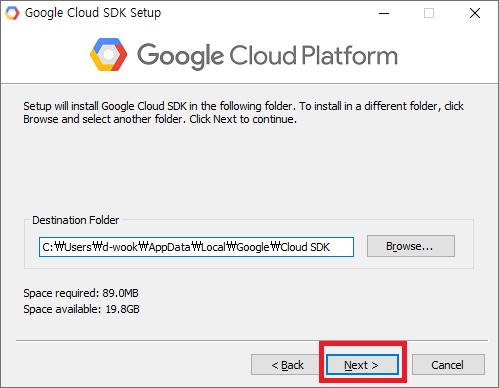499x388 pixels.
Task: Minimize the setup window
Action: (384, 13)
